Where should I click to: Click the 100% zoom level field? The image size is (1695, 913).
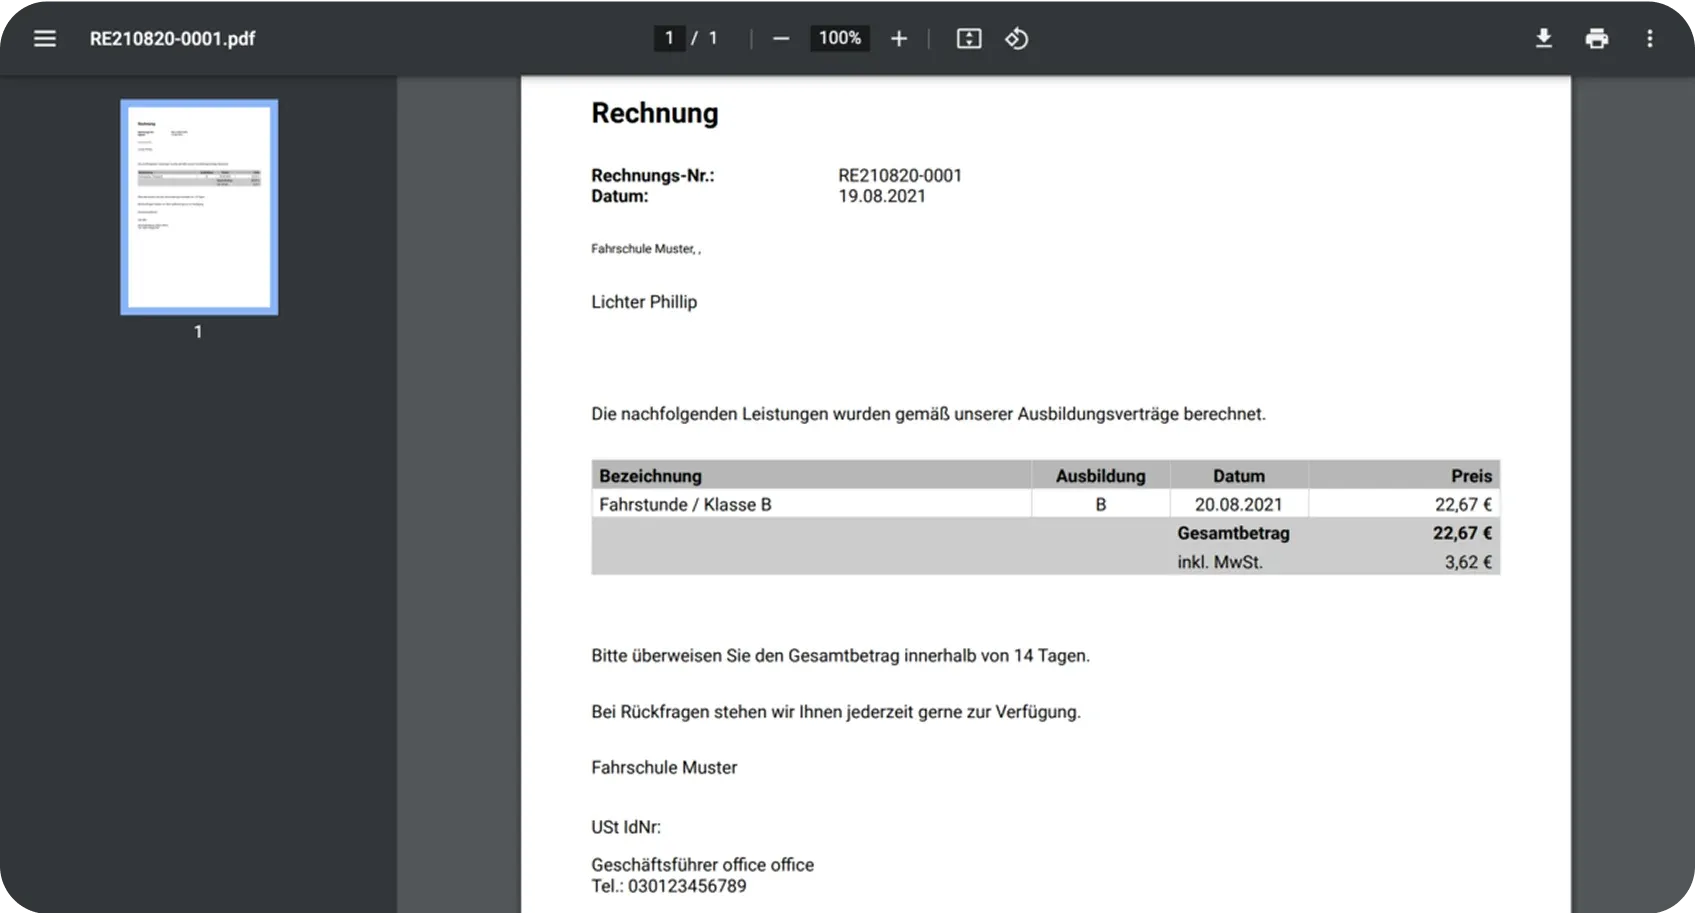click(839, 39)
